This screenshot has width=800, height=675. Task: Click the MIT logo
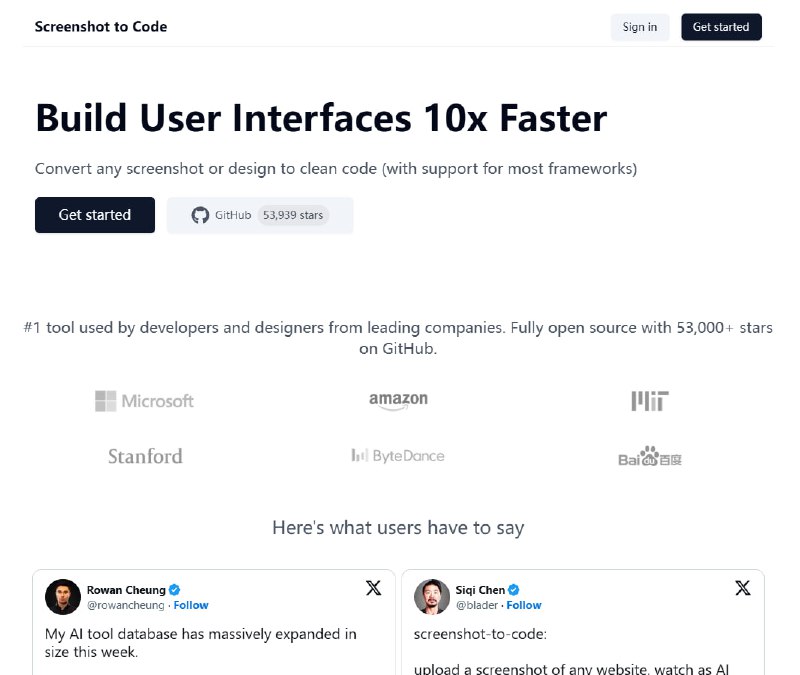650,401
